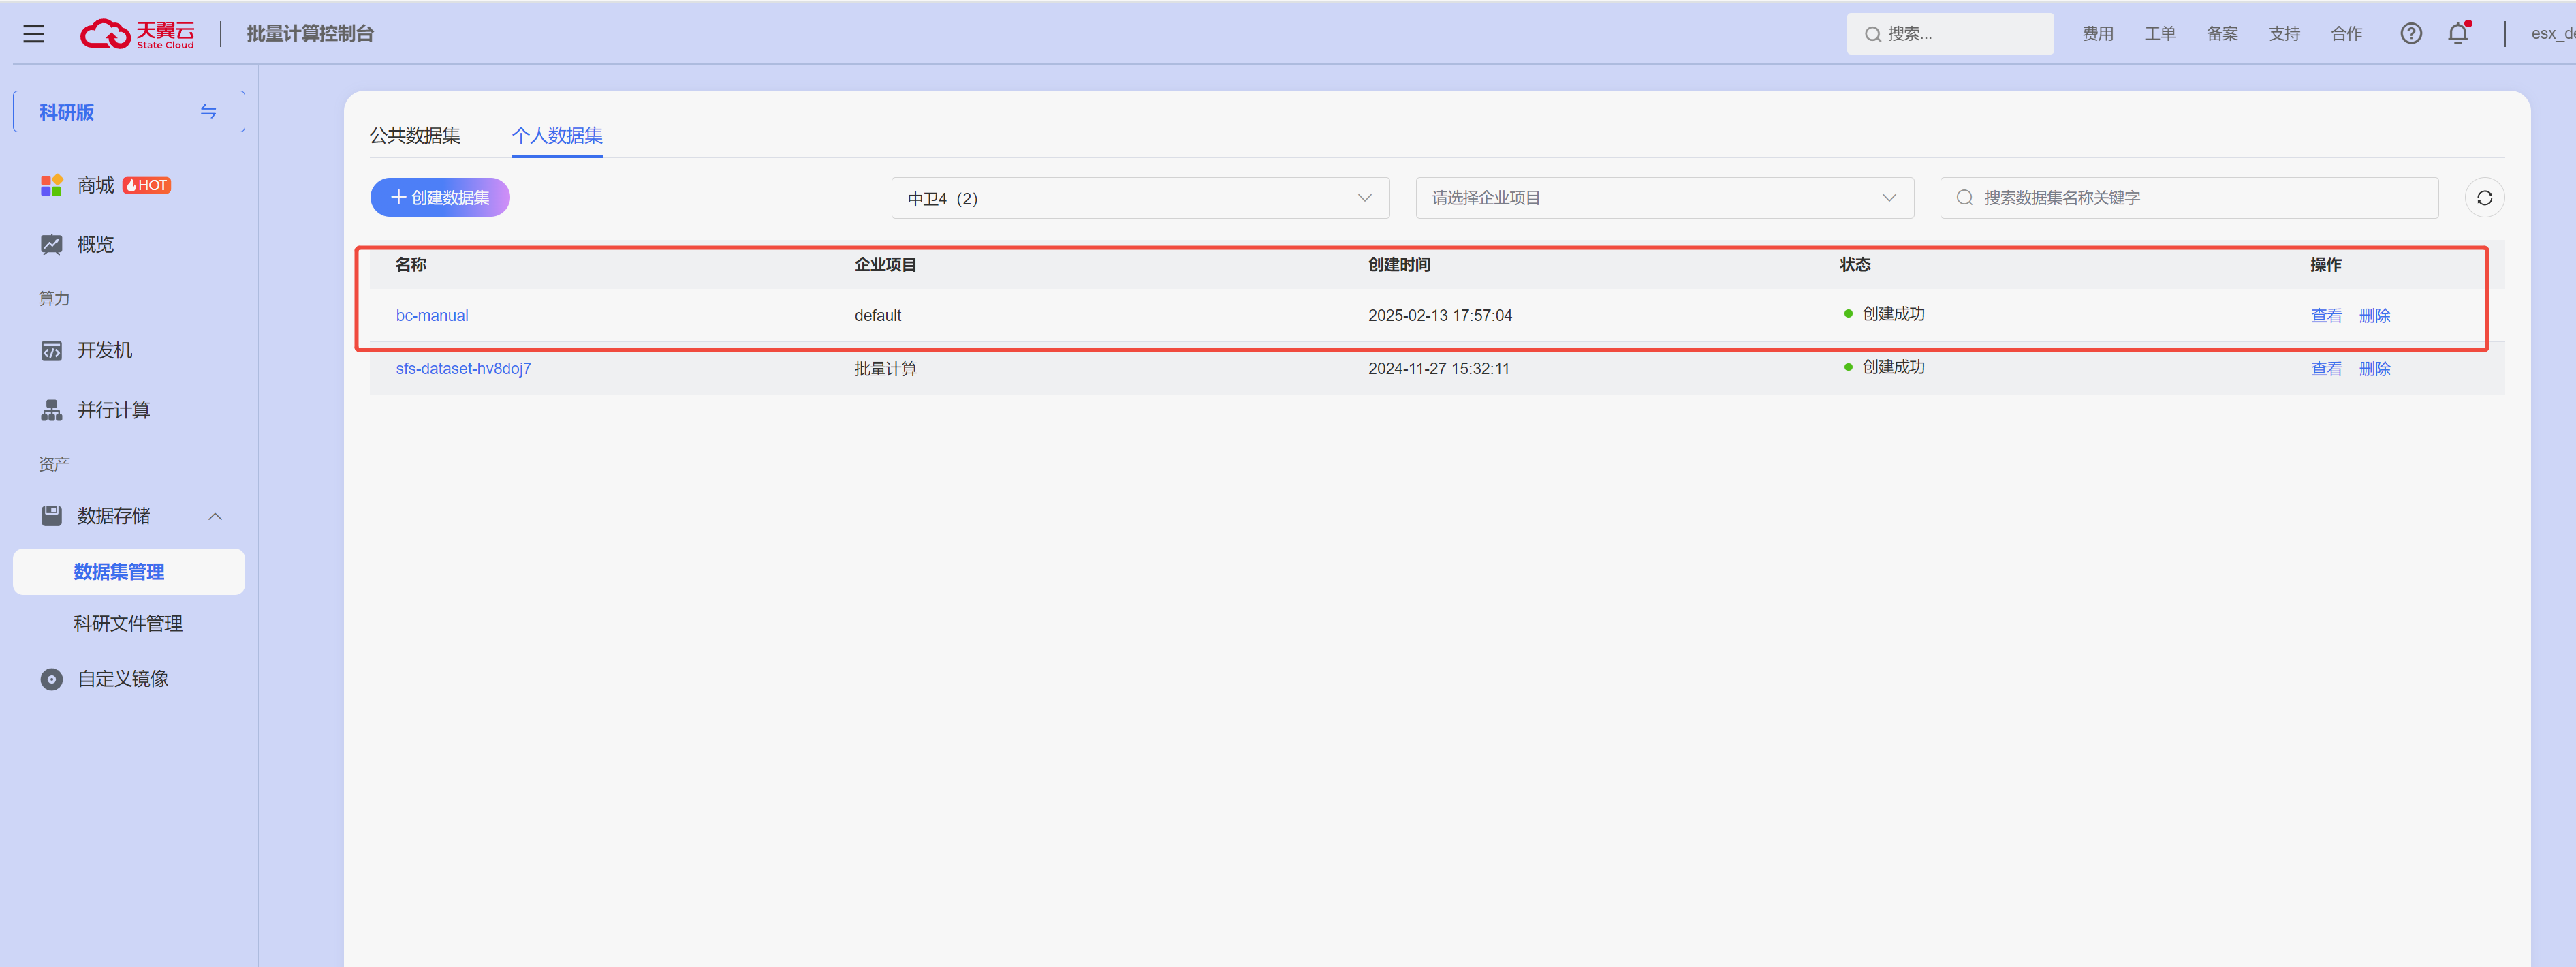Click the top 搜索 input field
This screenshot has width=2576, height=967.
pyautogui.click(x=1949, y=34)
